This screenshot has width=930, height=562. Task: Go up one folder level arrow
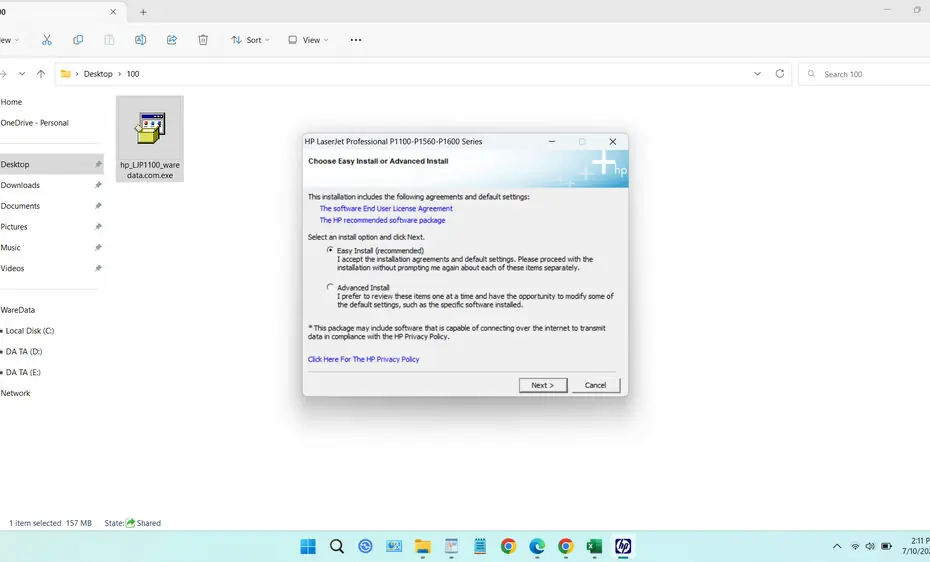(41, 74)
